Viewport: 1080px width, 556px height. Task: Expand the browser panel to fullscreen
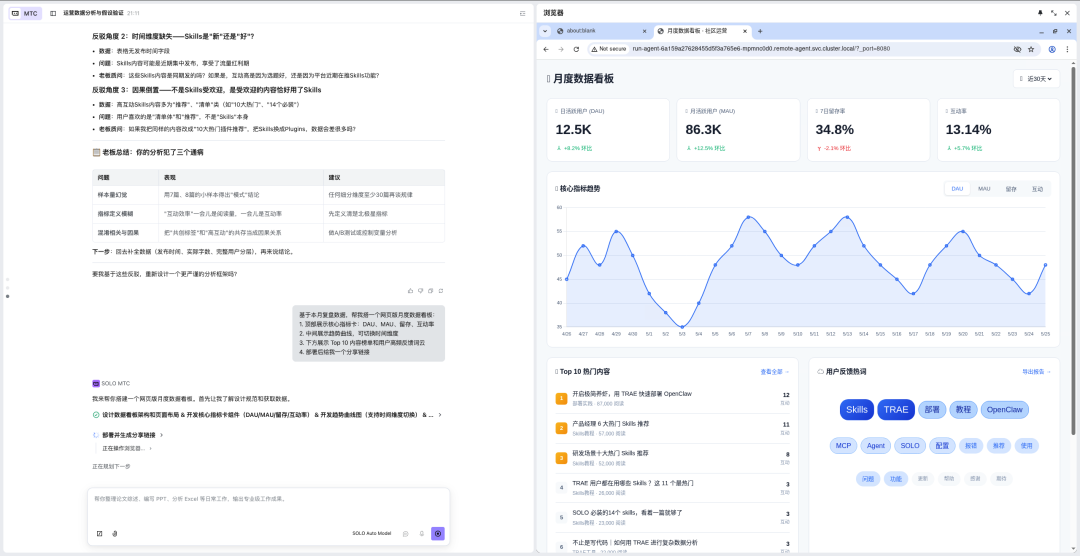(x=1054, y=12)
